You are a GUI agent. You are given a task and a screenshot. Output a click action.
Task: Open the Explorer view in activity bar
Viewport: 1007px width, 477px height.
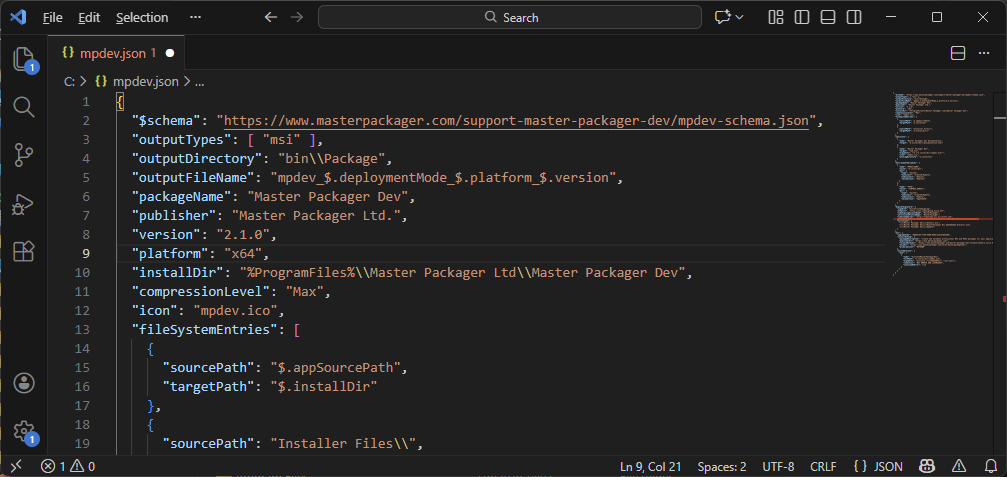[24, 58]
